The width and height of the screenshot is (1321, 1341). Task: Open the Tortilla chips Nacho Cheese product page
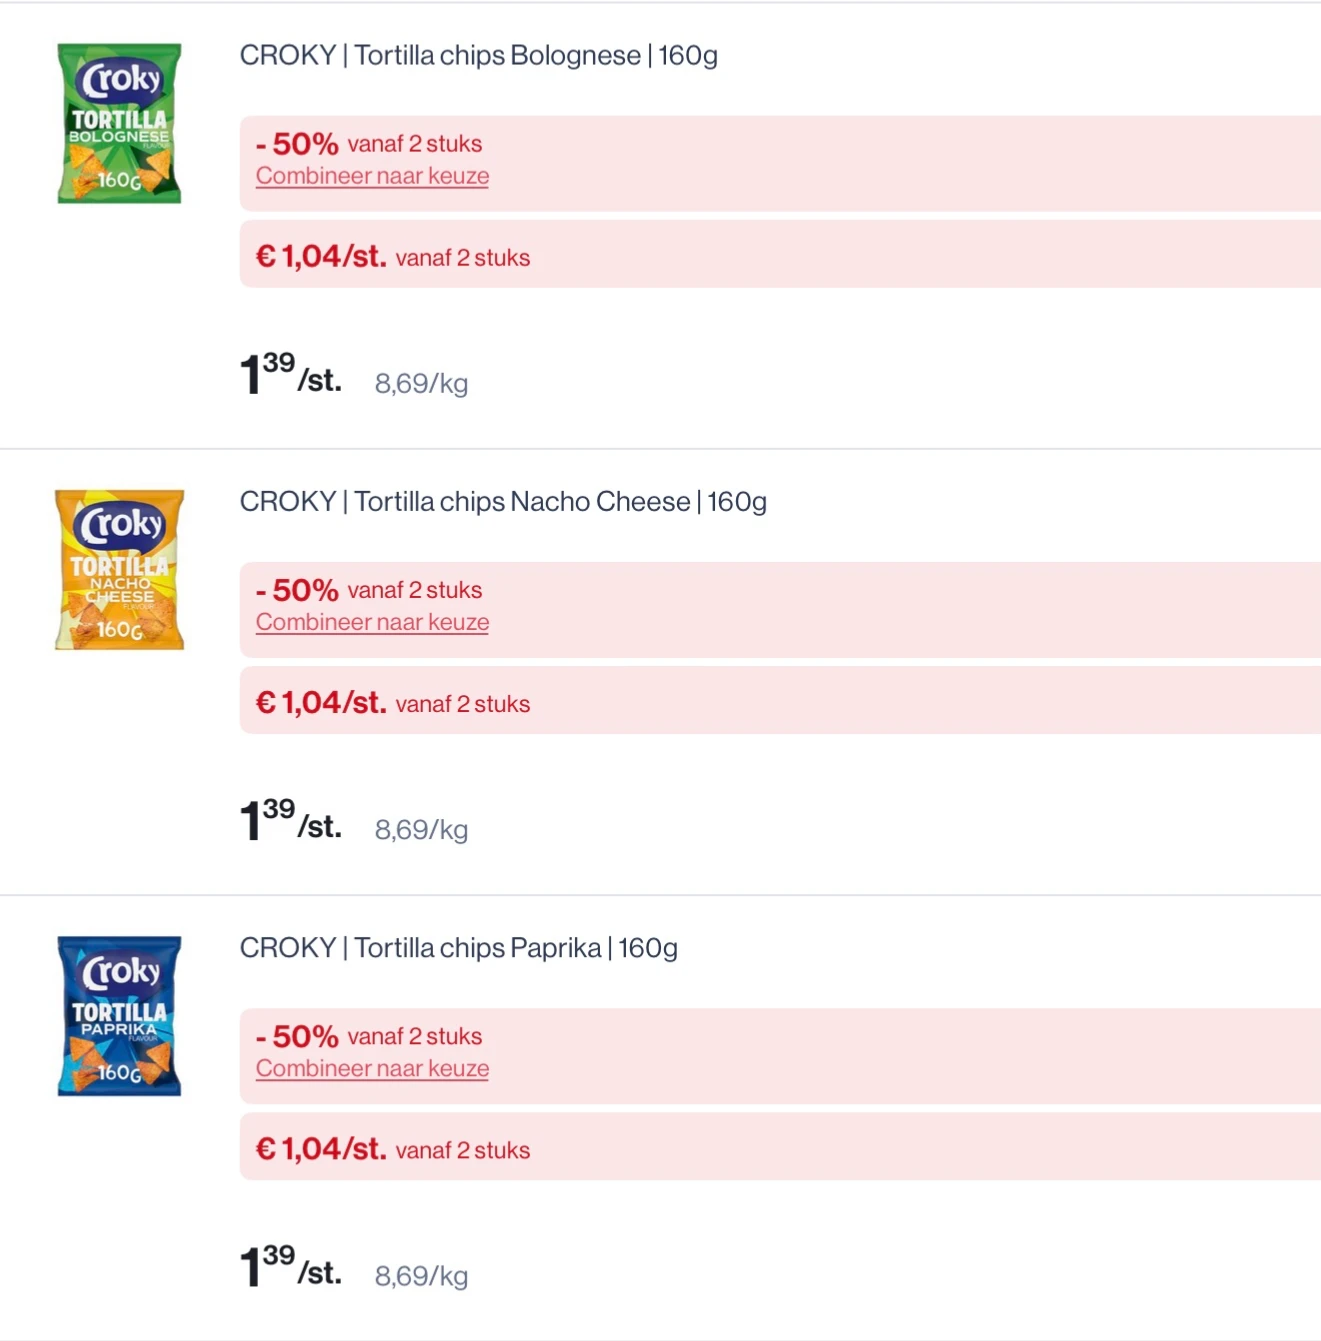[503, 501]
